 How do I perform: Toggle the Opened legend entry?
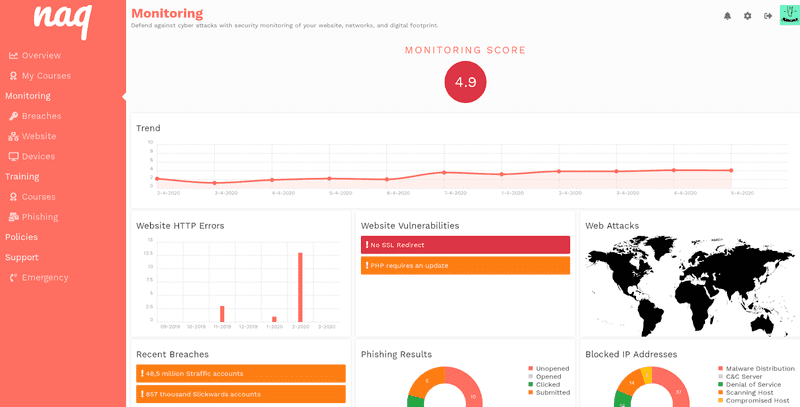[545, 376]
